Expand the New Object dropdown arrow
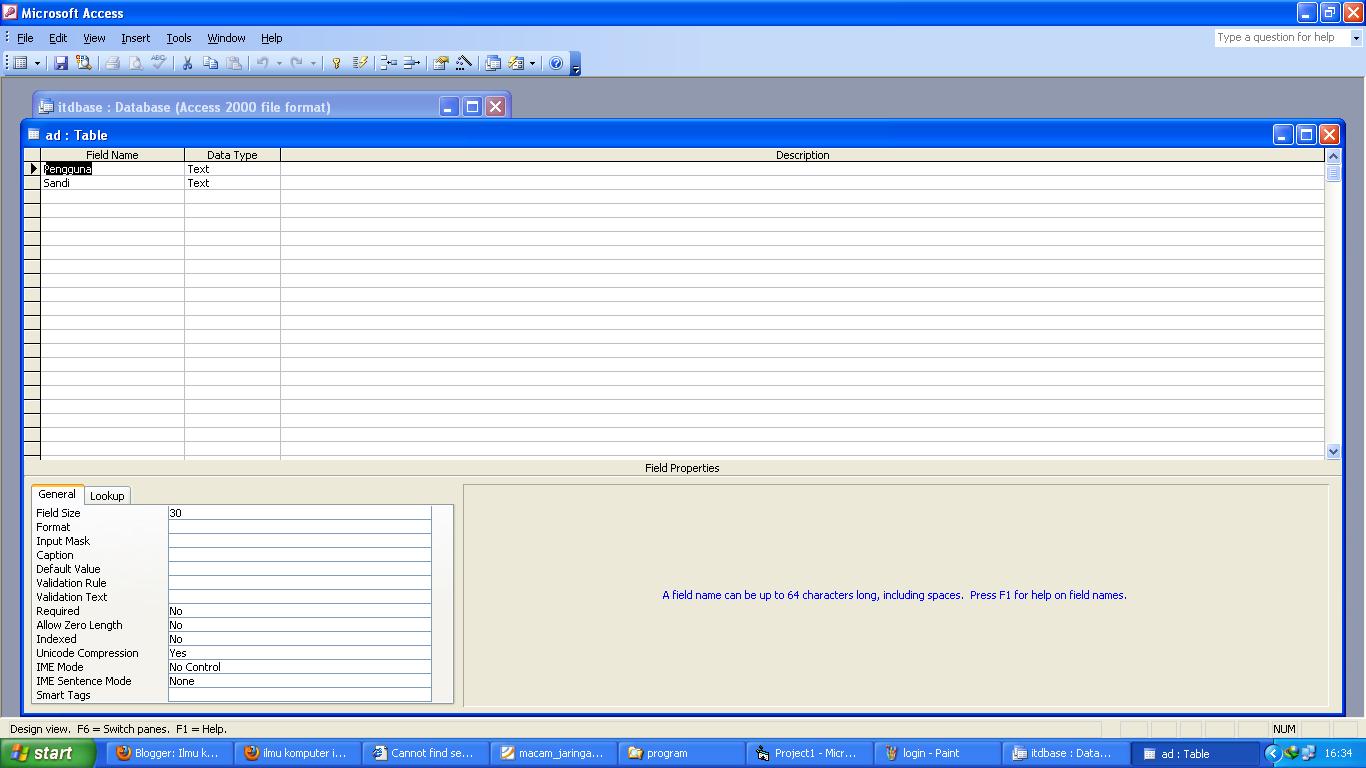The height and width of the screenshot is (768, 1366). (x=532, y=63)
